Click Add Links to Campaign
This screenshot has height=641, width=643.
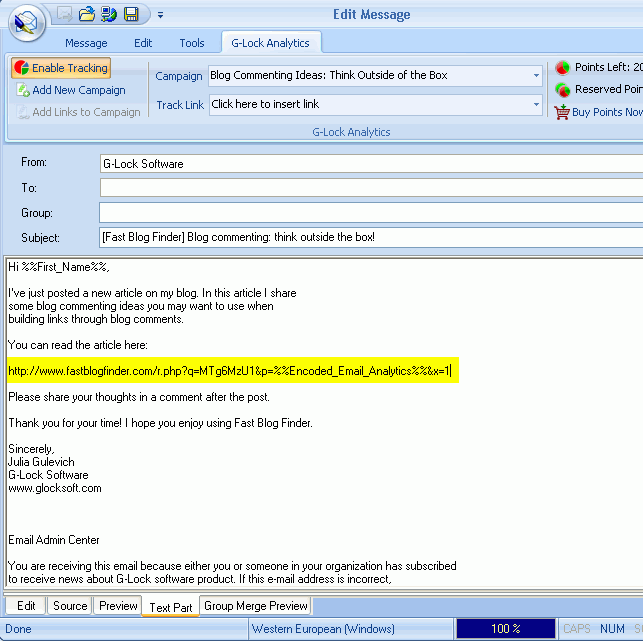(78, 112)
